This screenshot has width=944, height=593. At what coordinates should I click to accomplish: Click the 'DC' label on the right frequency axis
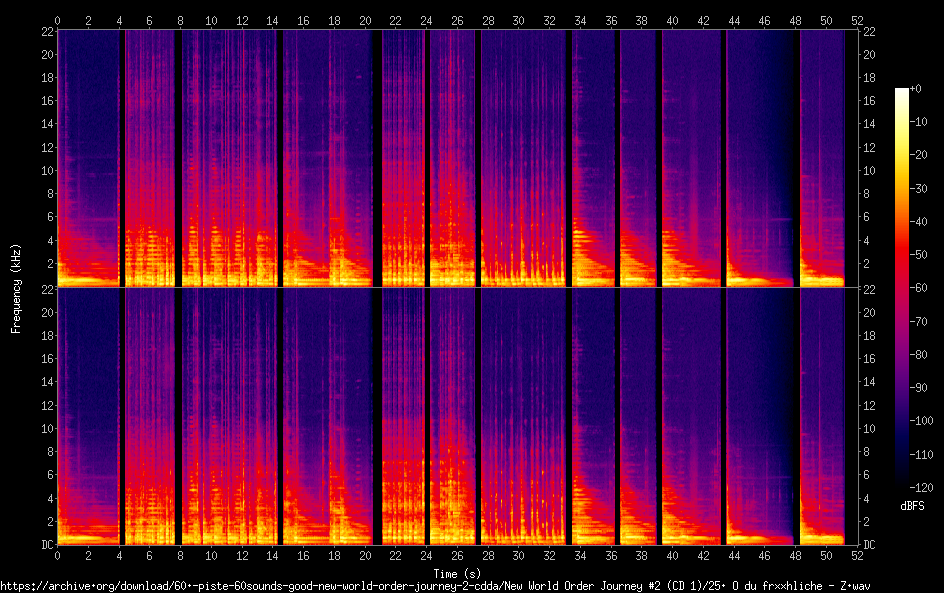coord(869,545)
